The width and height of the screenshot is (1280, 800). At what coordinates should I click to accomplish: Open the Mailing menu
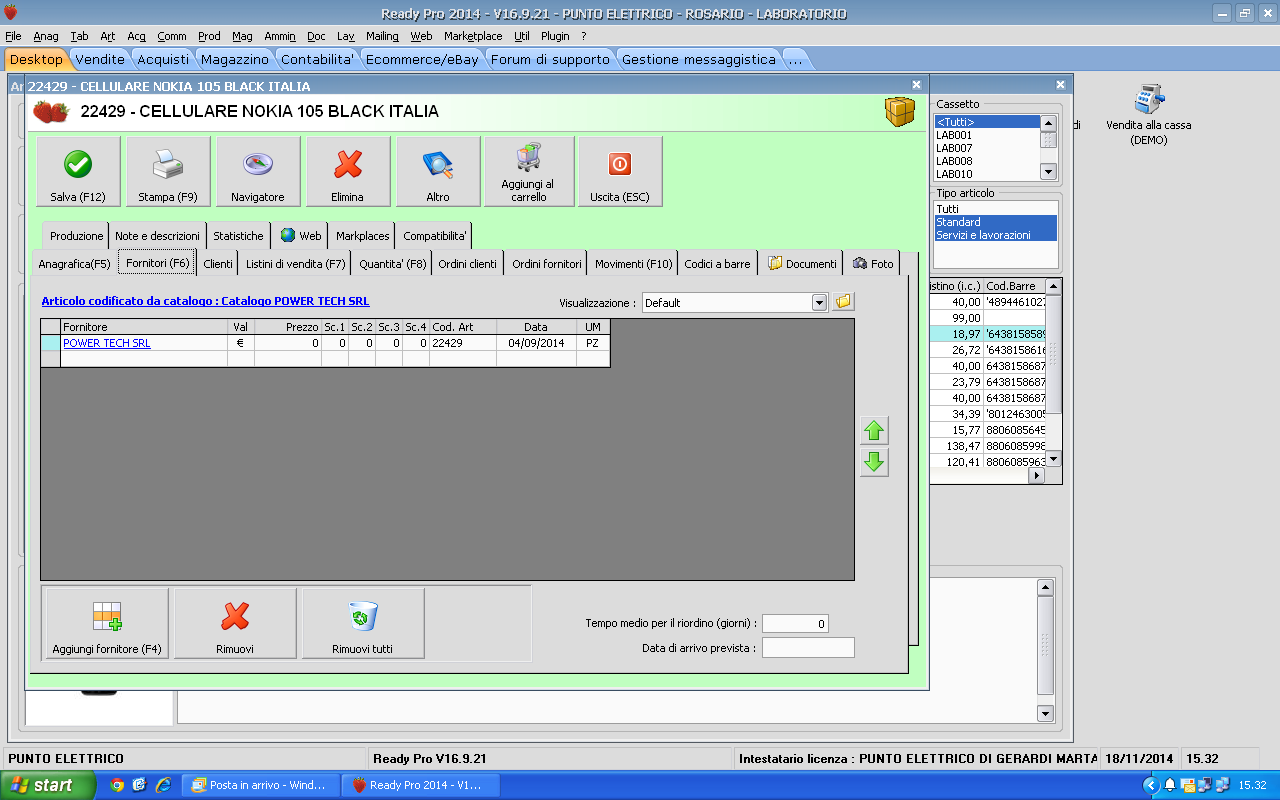(x=382, y=36)
